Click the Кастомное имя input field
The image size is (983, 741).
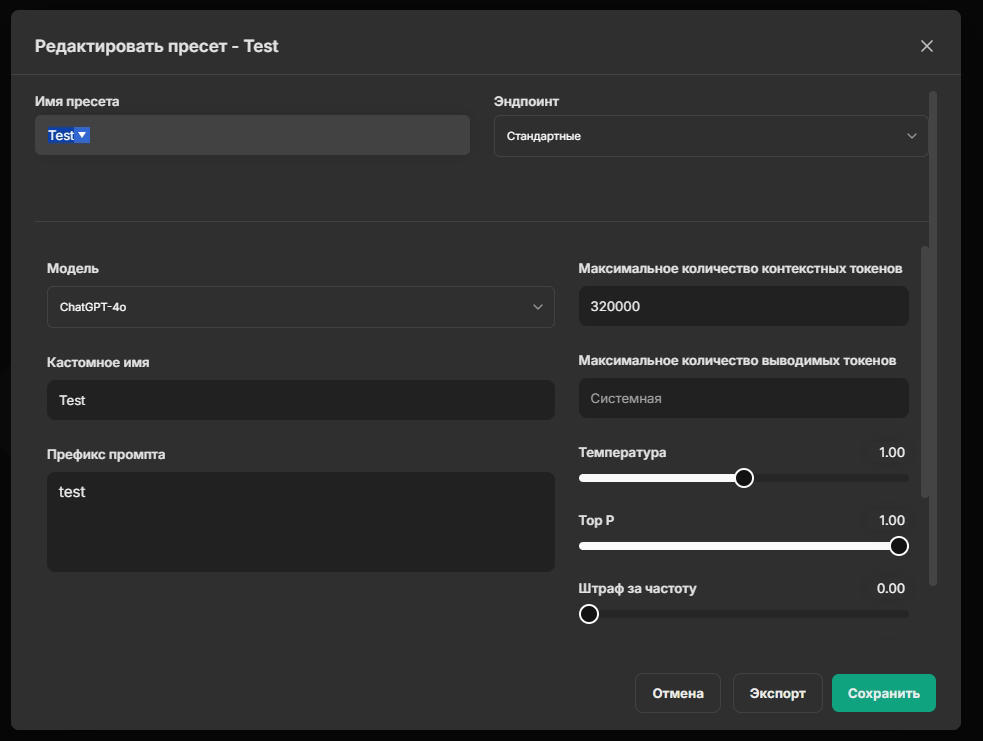(300, 400)
